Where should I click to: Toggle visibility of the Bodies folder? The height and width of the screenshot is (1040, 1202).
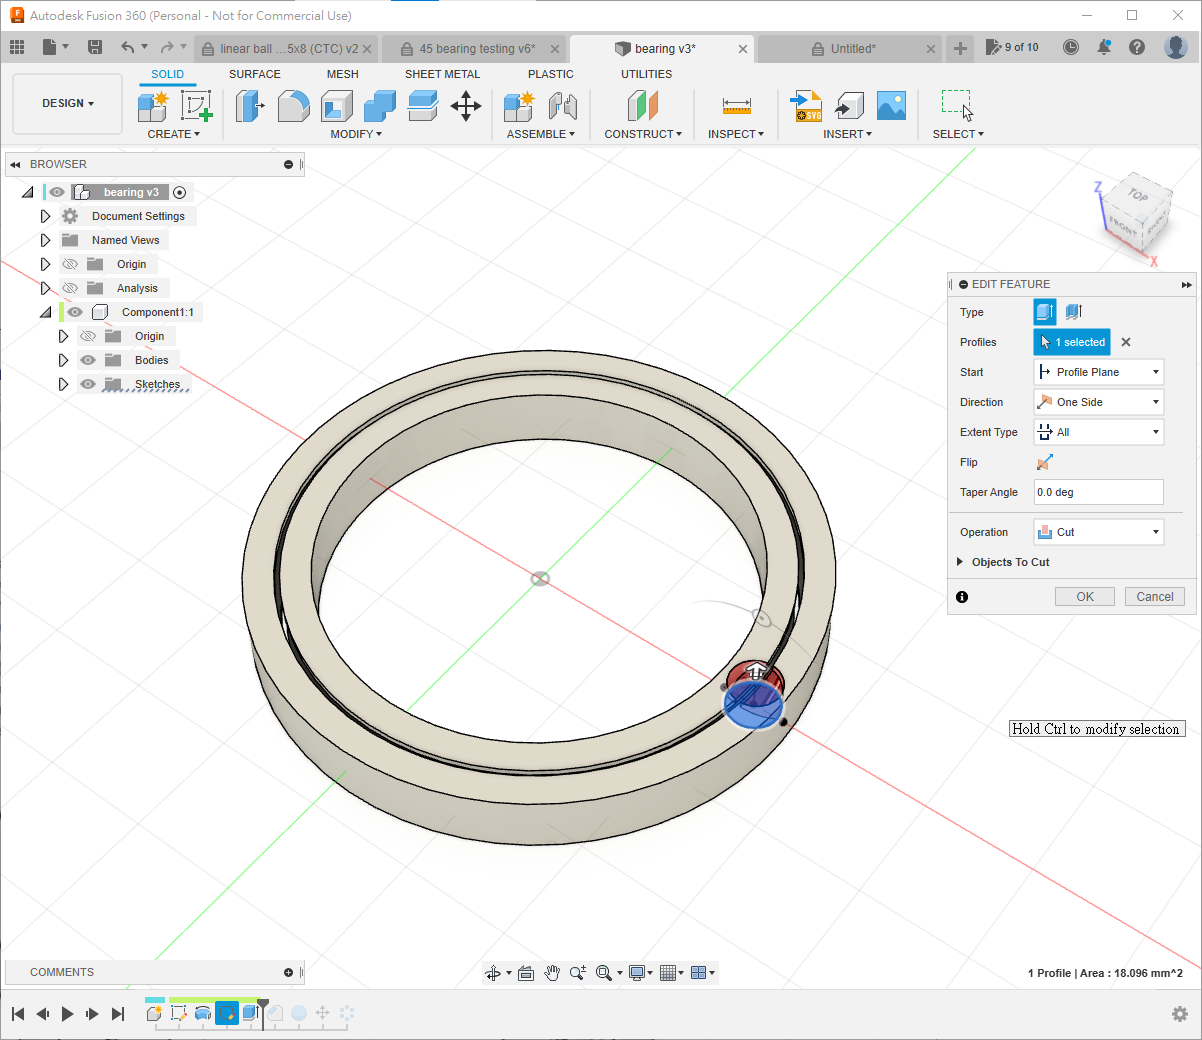[88, 360]
